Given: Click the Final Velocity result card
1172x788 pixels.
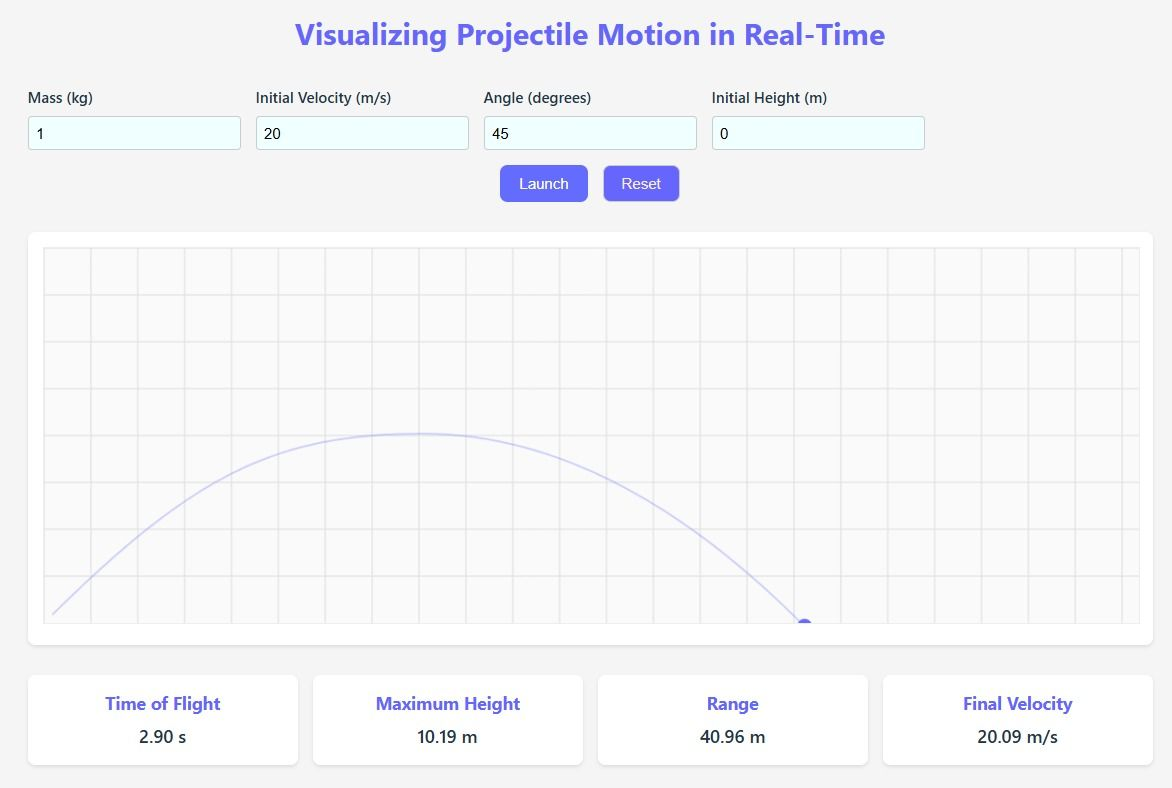Looking at the screenshot, I should coord(1017,719).
